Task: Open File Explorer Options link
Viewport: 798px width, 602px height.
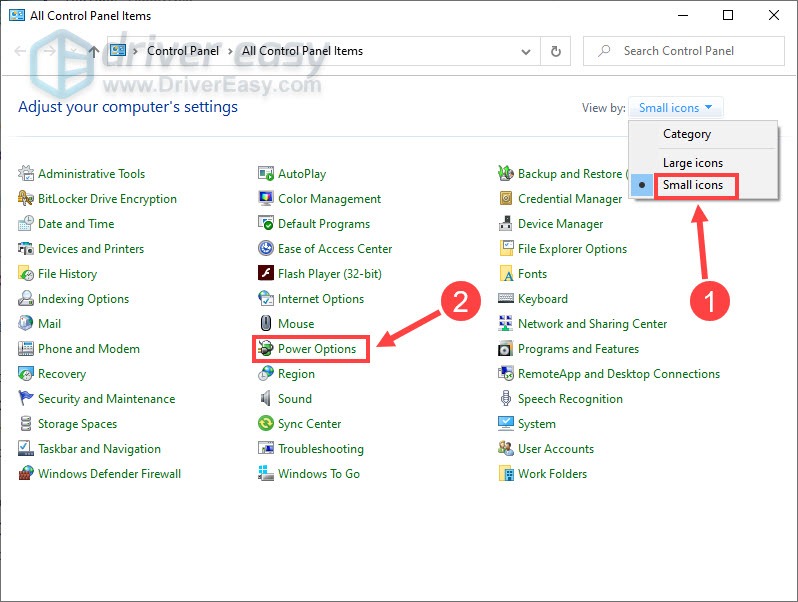Action: (x=572, y=249)
